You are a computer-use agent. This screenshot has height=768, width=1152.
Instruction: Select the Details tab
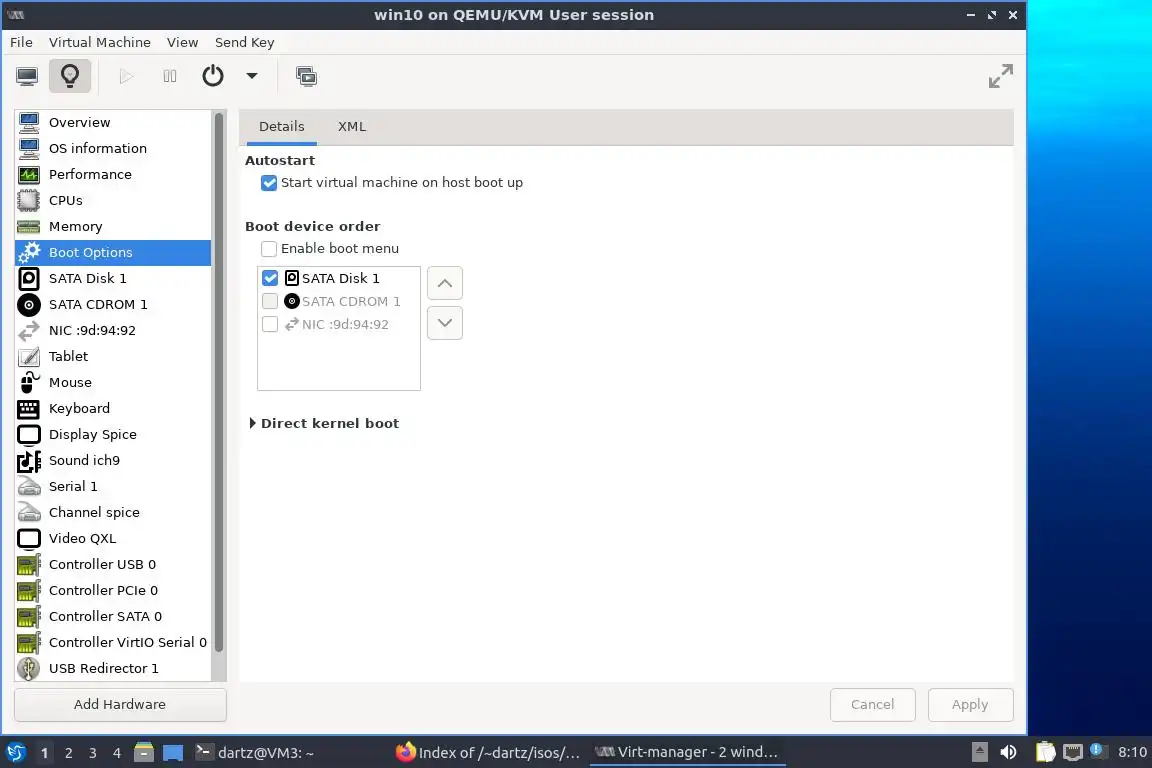(x=281, y=126)
